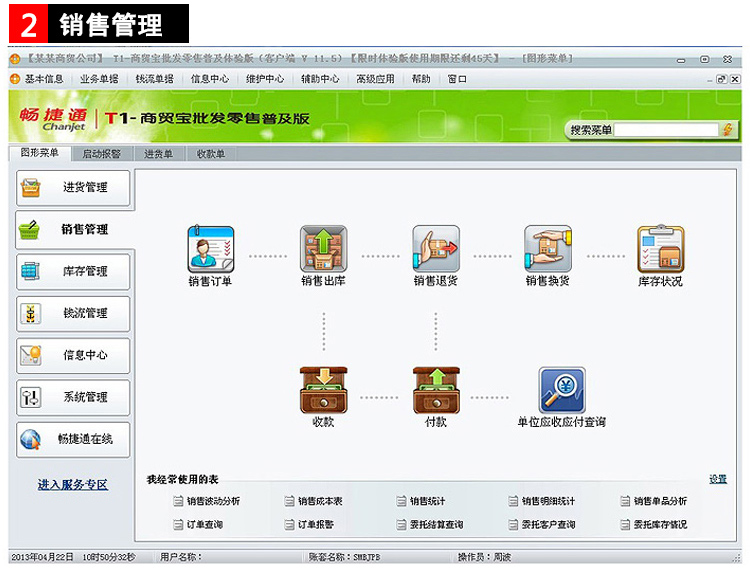Click the 设置 link for frequent reports
The image size is (750, 570).
pos(718,479)
